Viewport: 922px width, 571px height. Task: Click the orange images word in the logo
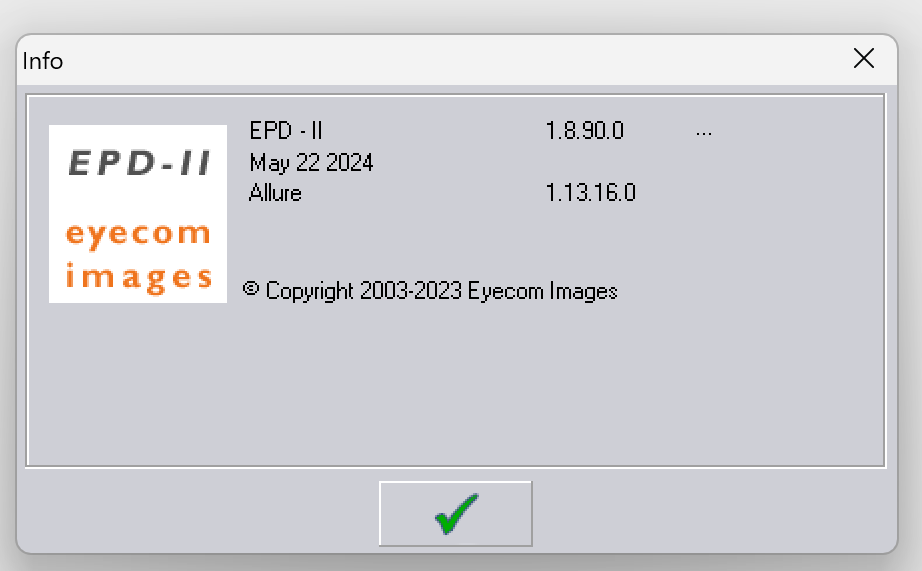[x=138, y=275]
